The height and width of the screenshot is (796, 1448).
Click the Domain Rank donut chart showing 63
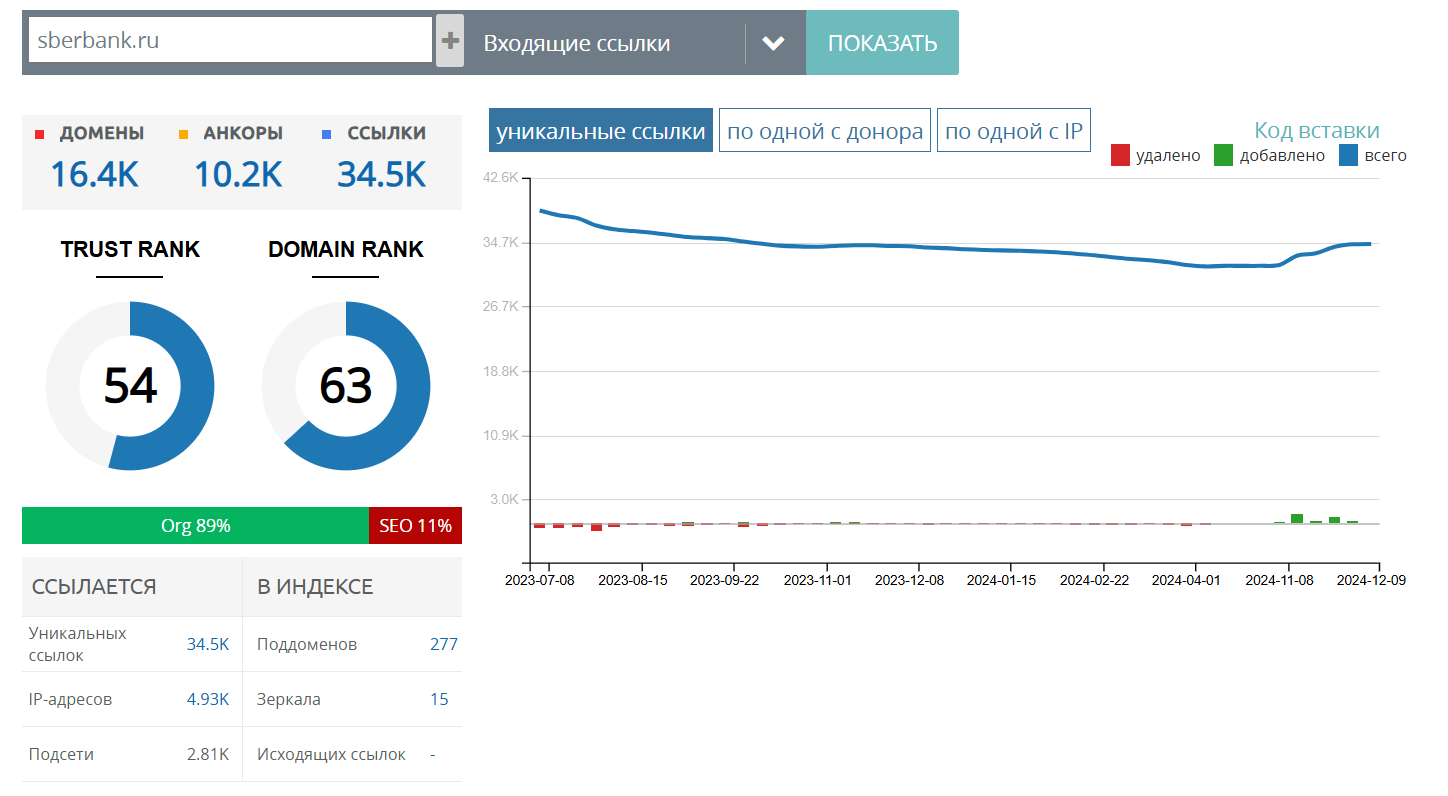pyautogui.click(x=346, y=386)
